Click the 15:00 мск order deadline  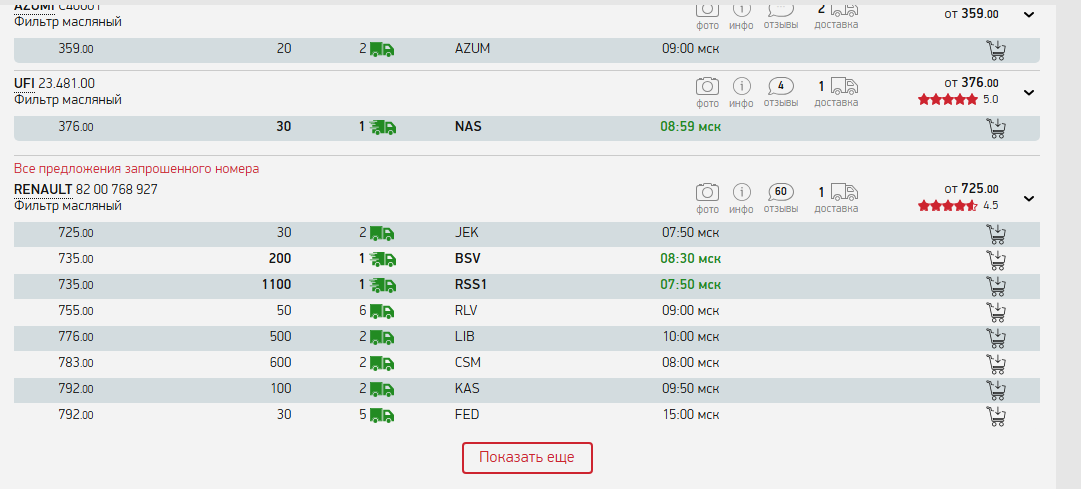[691, 415]
